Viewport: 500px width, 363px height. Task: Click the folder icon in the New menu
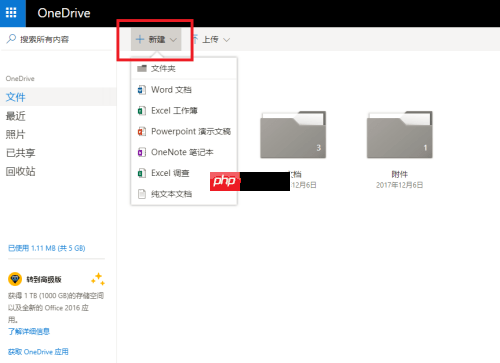tap(142, 68)
